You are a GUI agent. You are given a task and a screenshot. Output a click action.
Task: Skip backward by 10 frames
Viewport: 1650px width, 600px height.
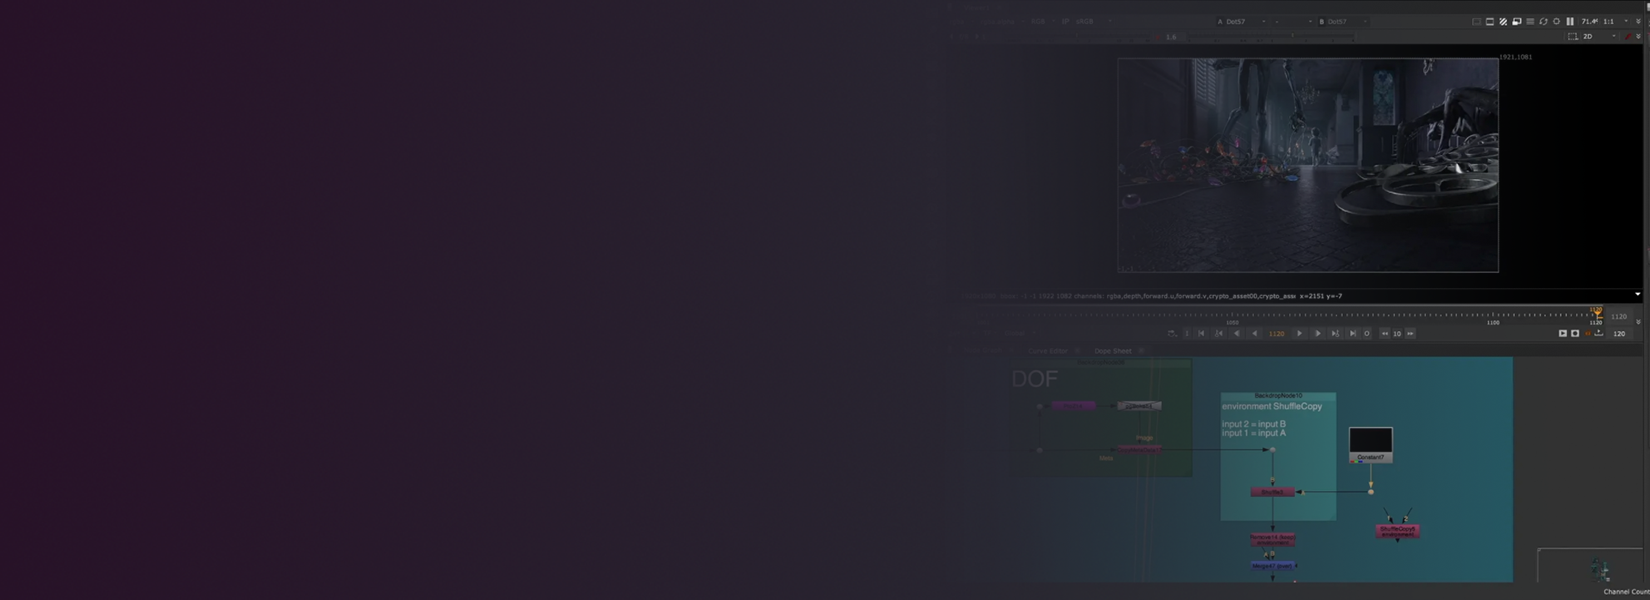click(1385, 334)
